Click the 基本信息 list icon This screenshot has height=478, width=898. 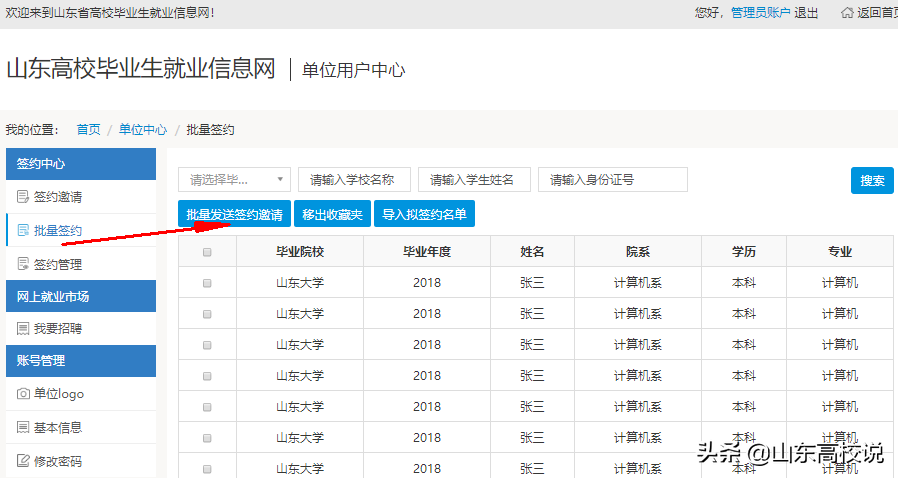click(23, 427)
